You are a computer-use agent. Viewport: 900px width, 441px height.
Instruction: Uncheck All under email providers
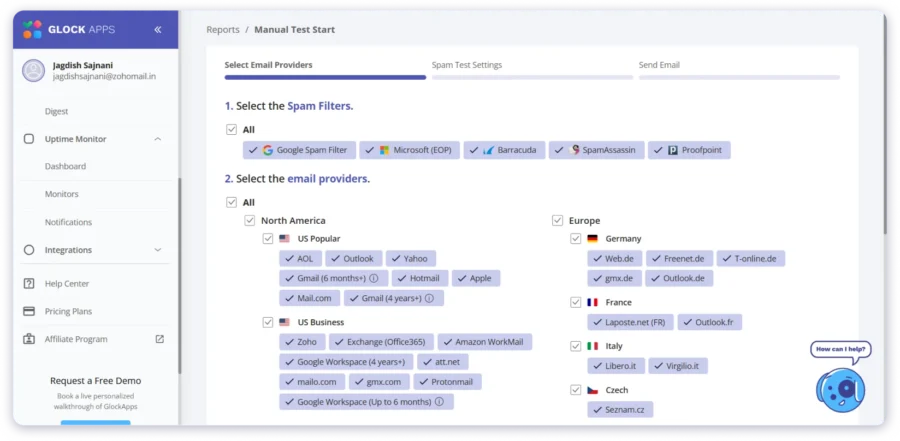(x=231, y=202)
